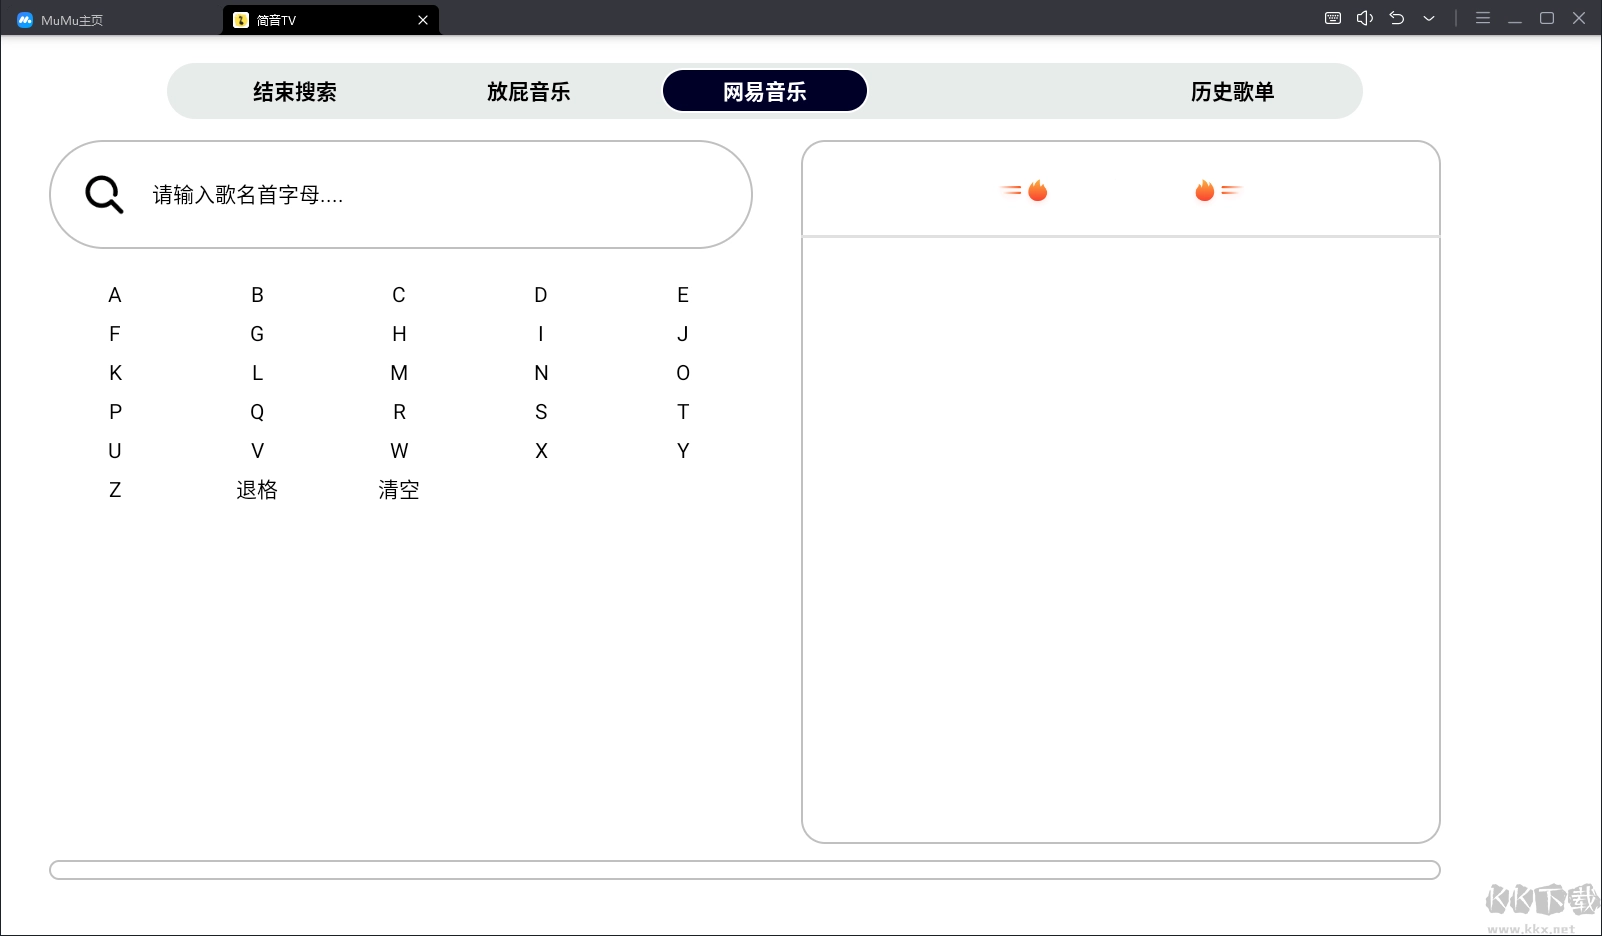Click the back arrow icon in title bar

click(x=1397, y=18)
